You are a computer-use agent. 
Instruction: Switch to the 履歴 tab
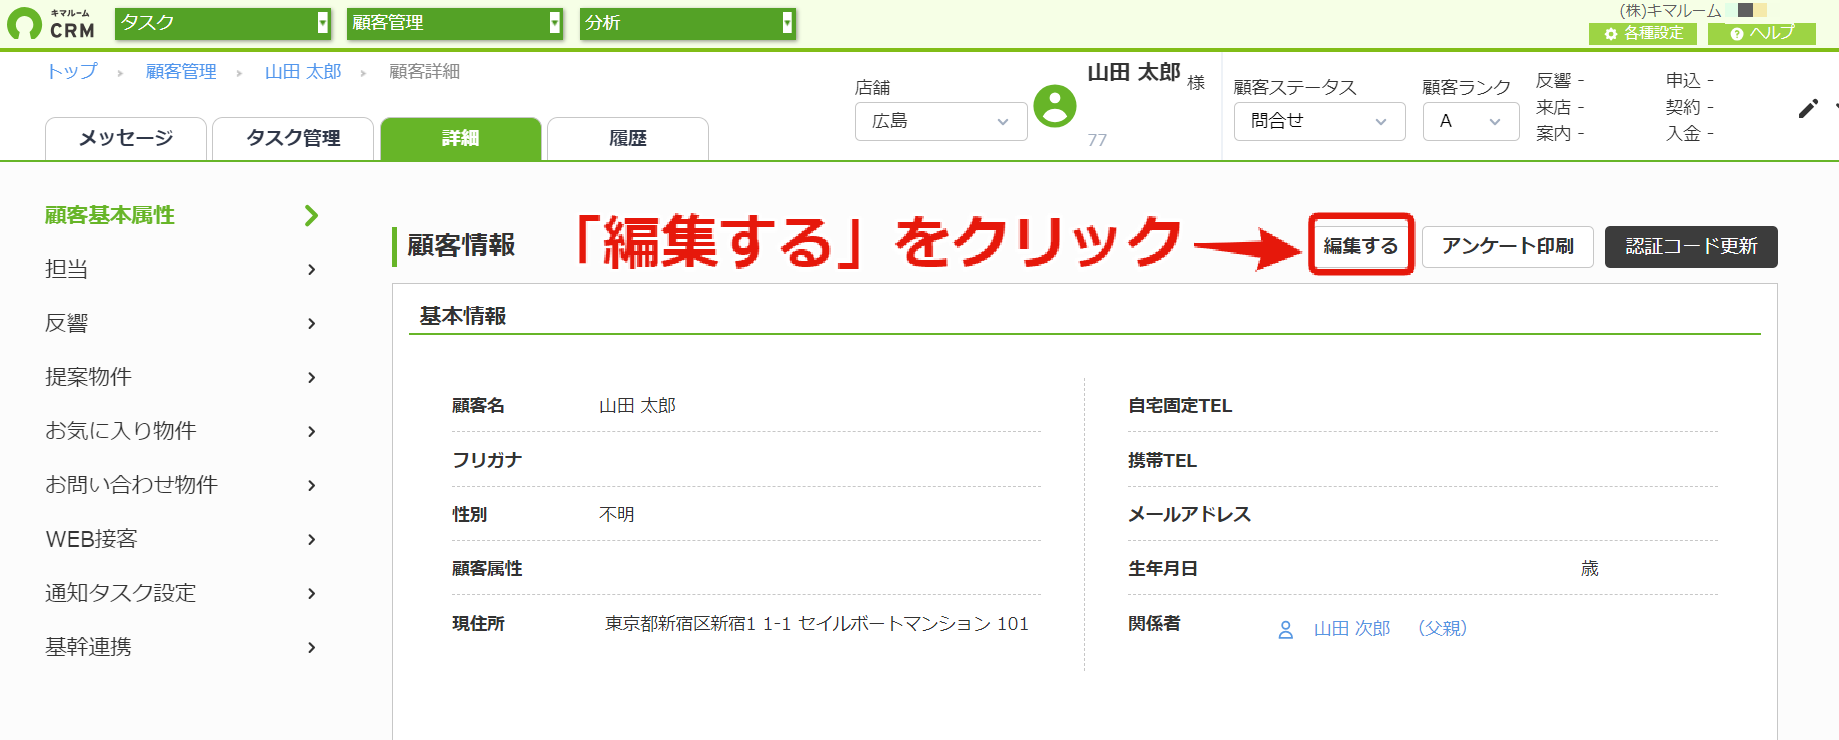(x=628, y=138)
